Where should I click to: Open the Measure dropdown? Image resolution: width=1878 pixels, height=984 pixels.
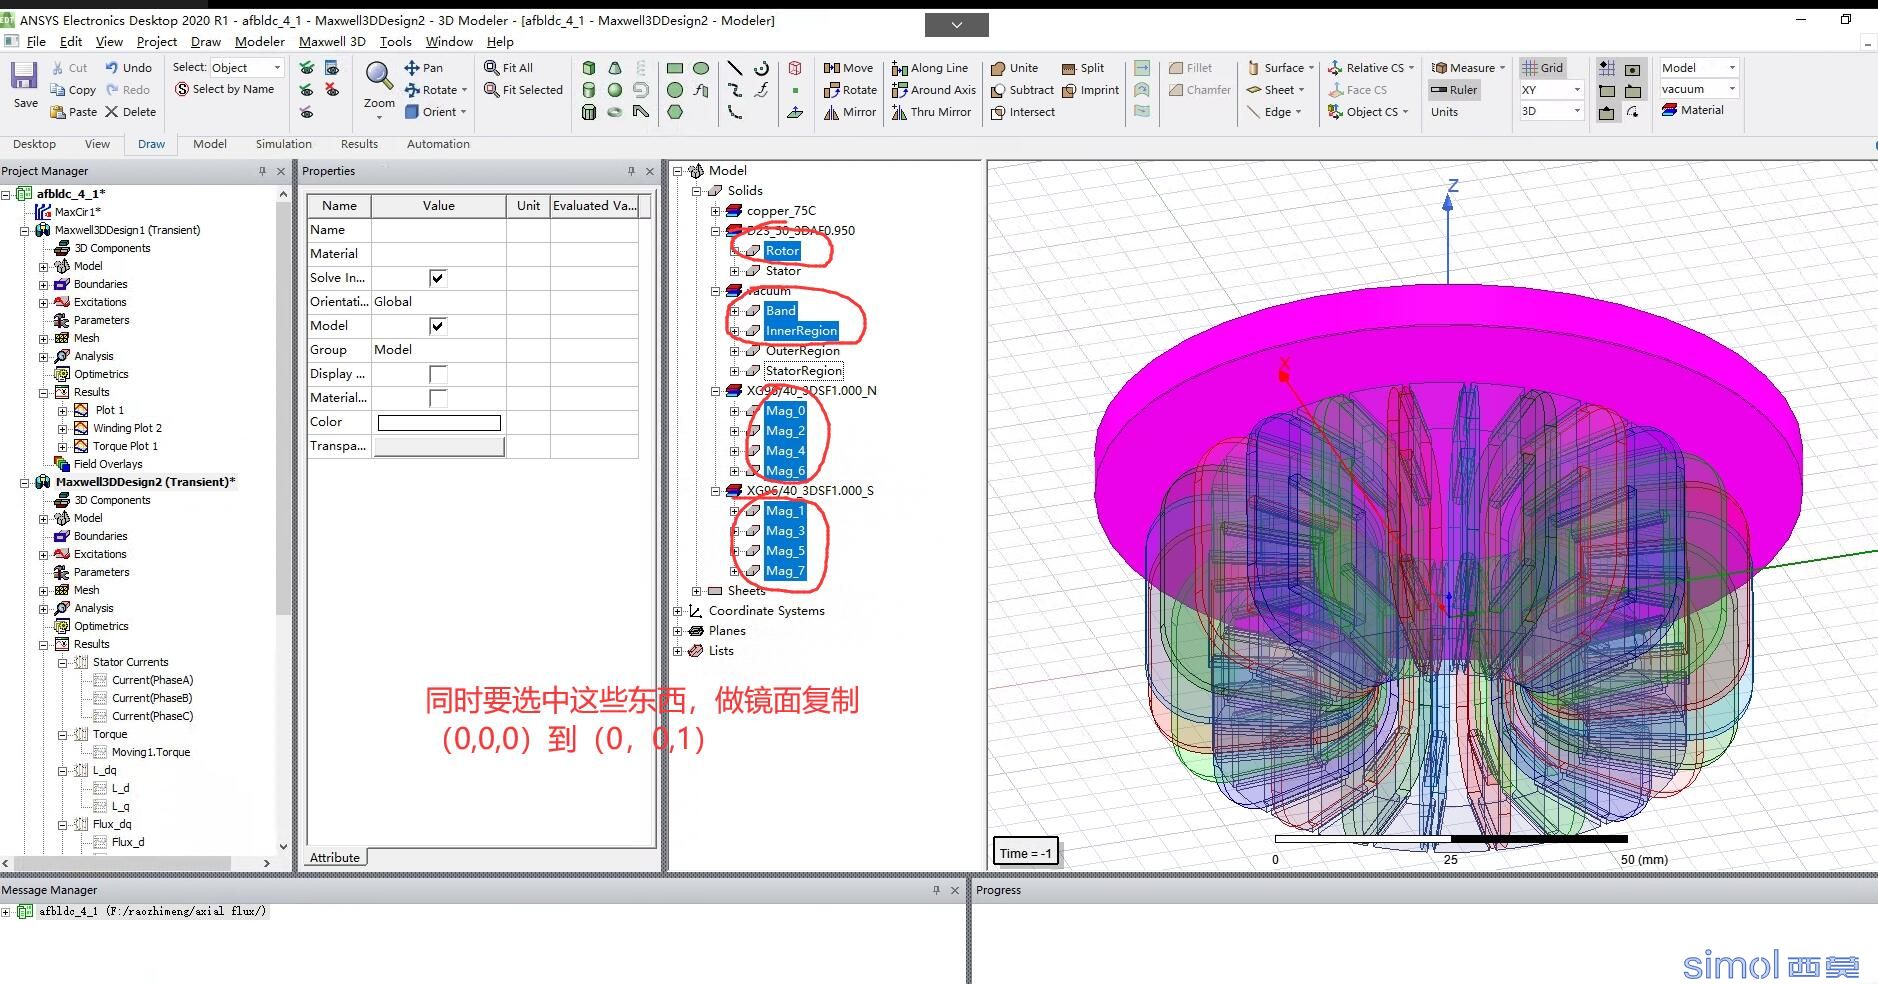(1468, 68)
